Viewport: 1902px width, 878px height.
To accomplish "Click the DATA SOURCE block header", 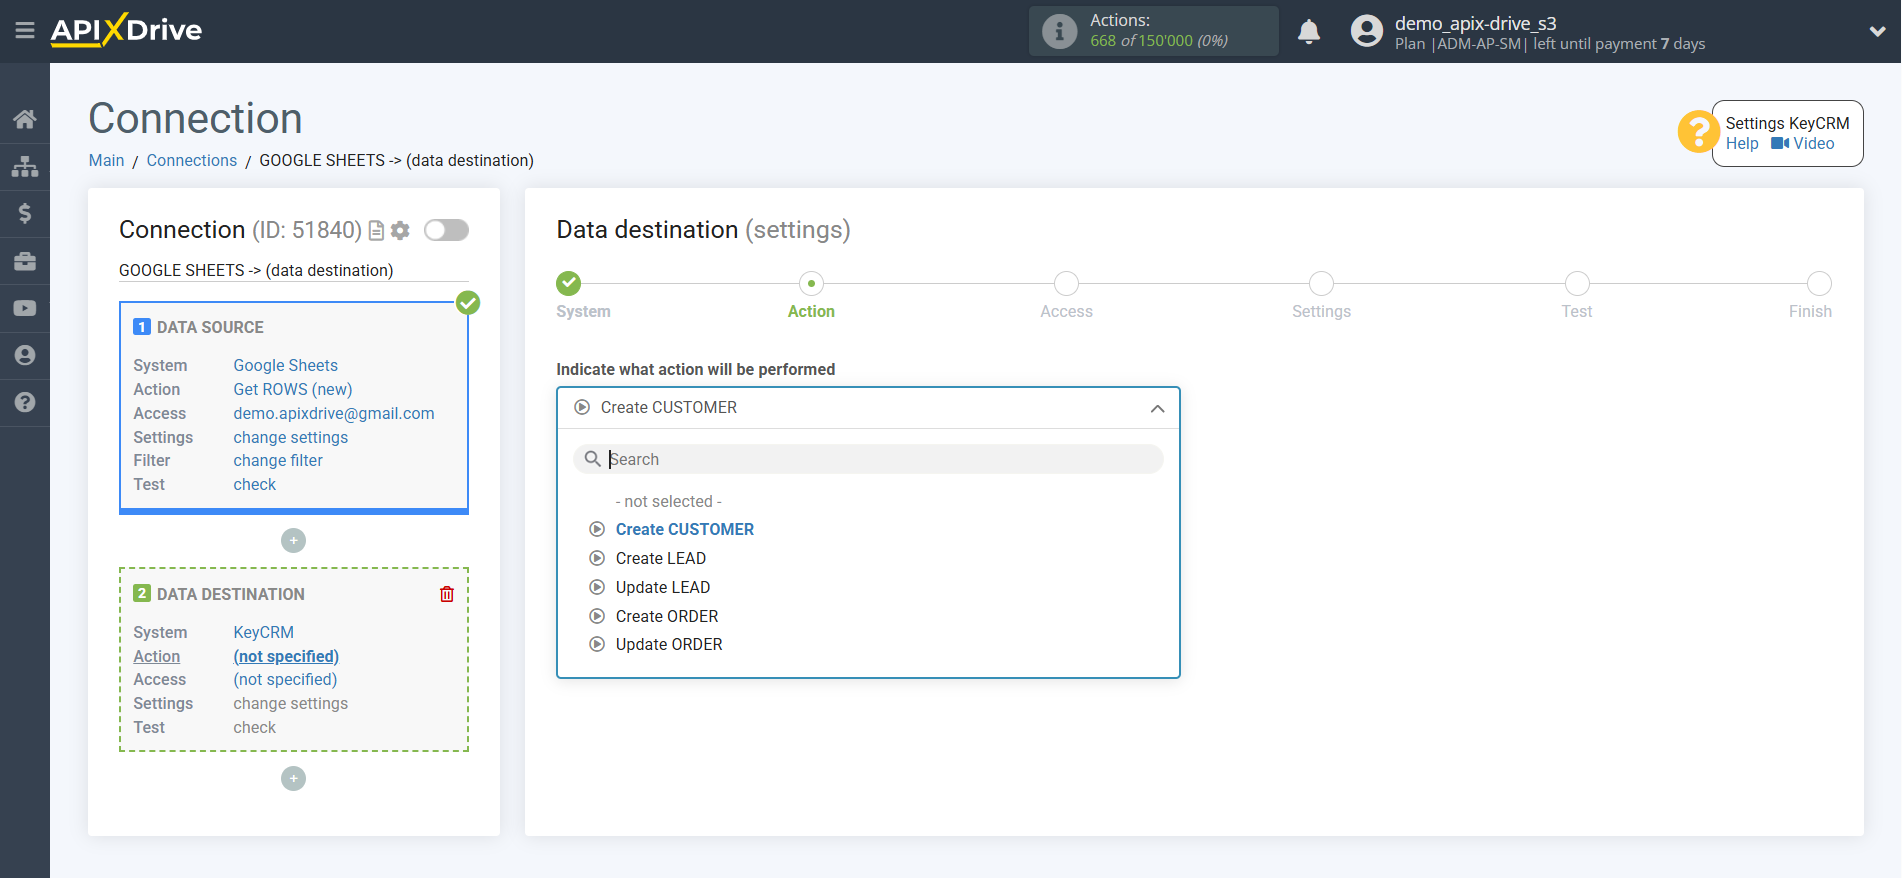I will pos(210,327).
